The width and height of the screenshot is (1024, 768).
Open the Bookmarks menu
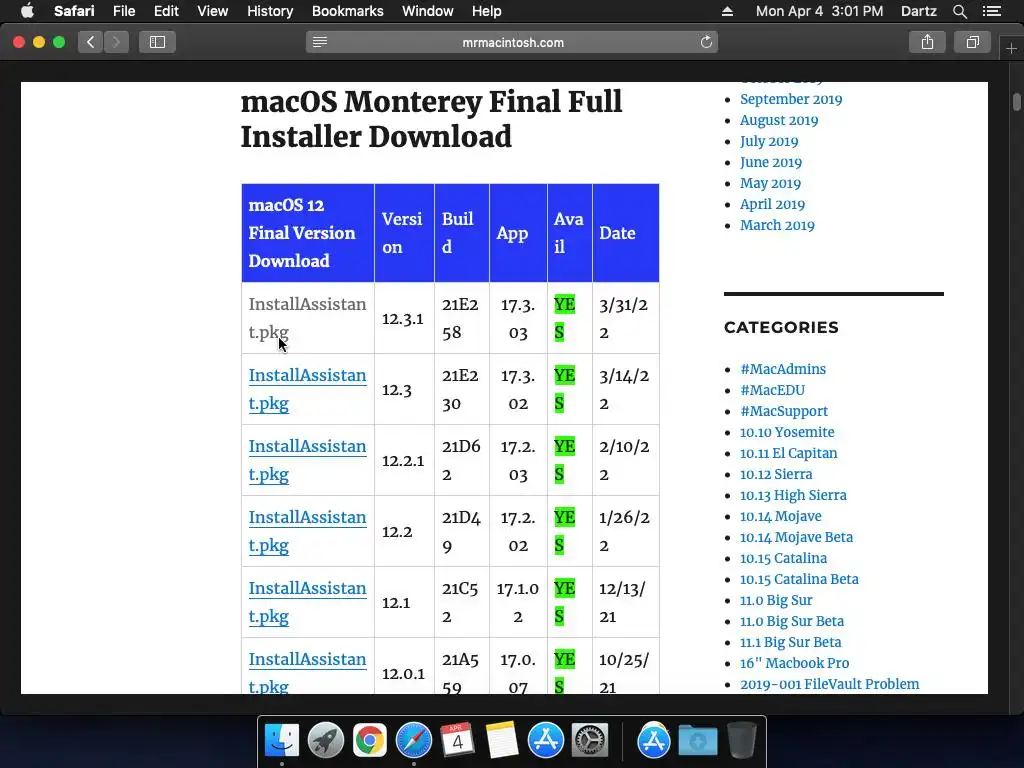pos(347,11)
